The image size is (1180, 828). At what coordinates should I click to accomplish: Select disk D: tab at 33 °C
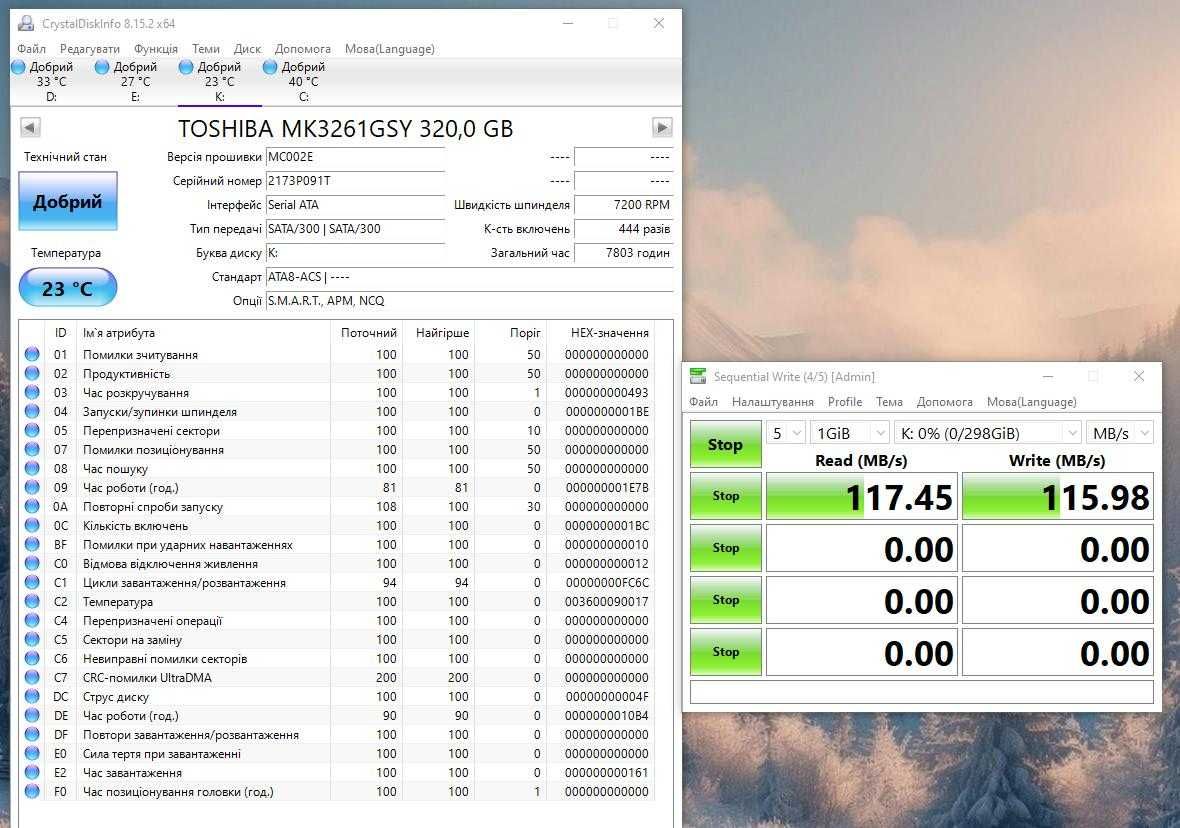51,81
